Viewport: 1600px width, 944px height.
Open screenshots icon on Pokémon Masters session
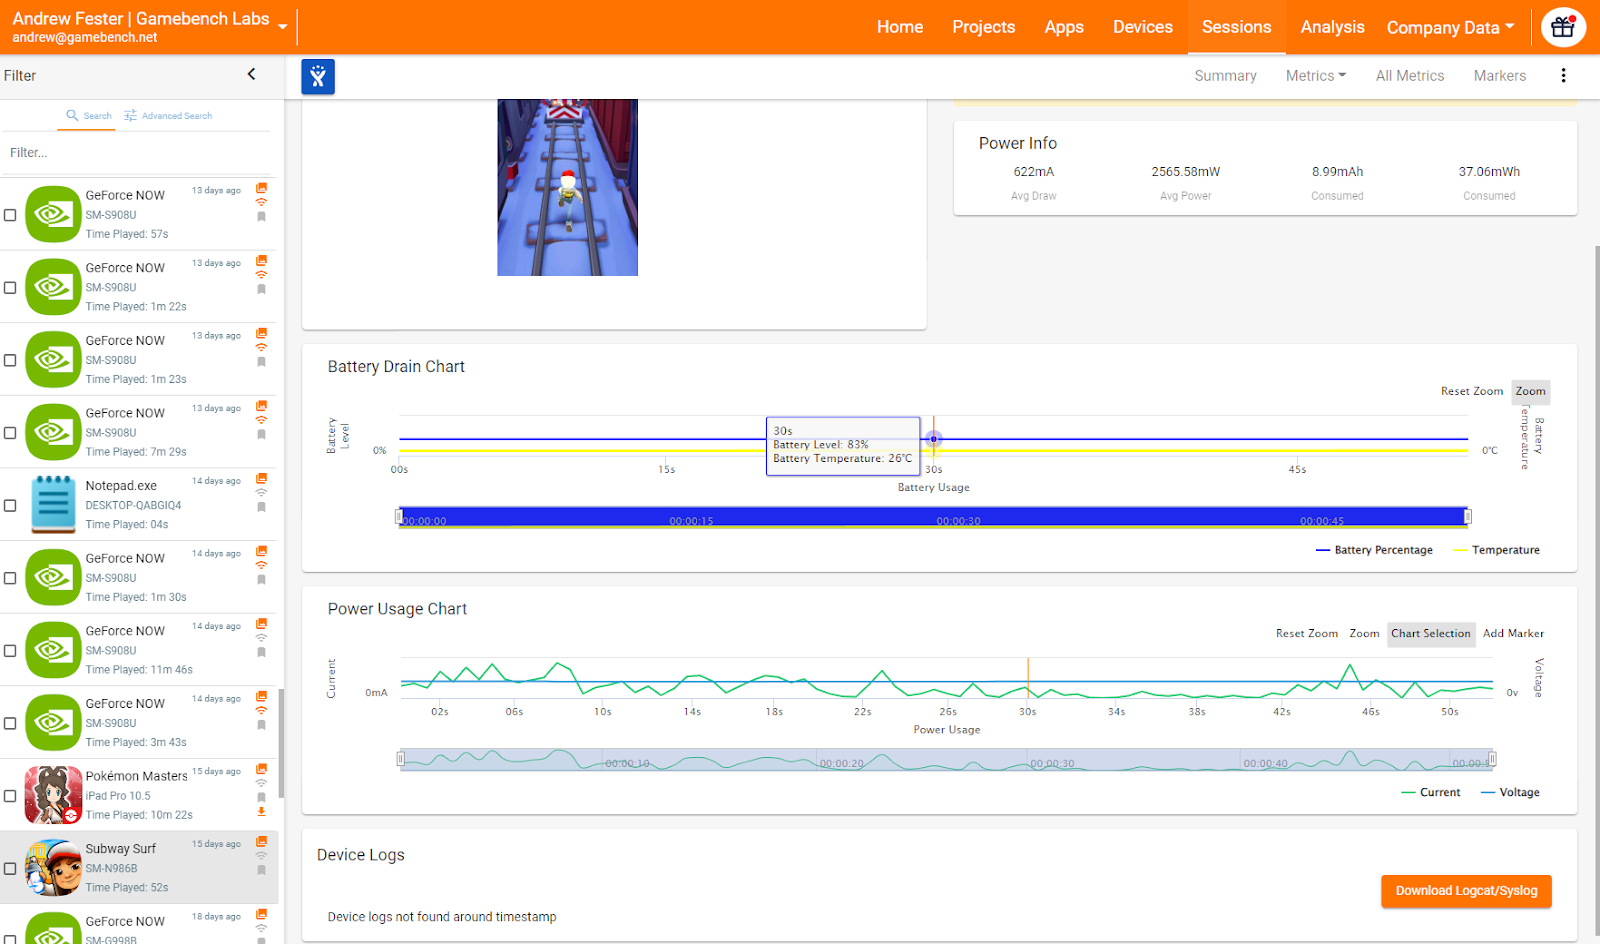pos(261,769)
